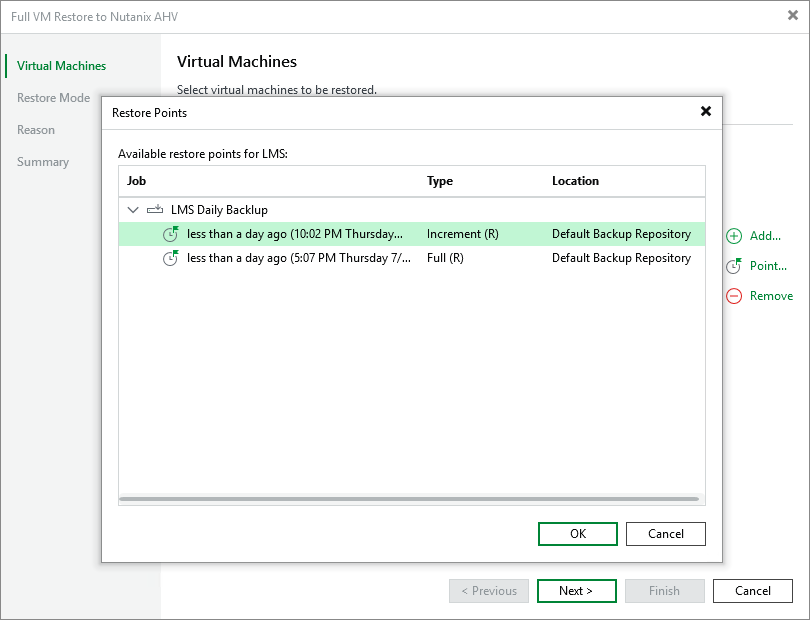
Task: Confirm restore point selection with OK
Action: (577, 533)
